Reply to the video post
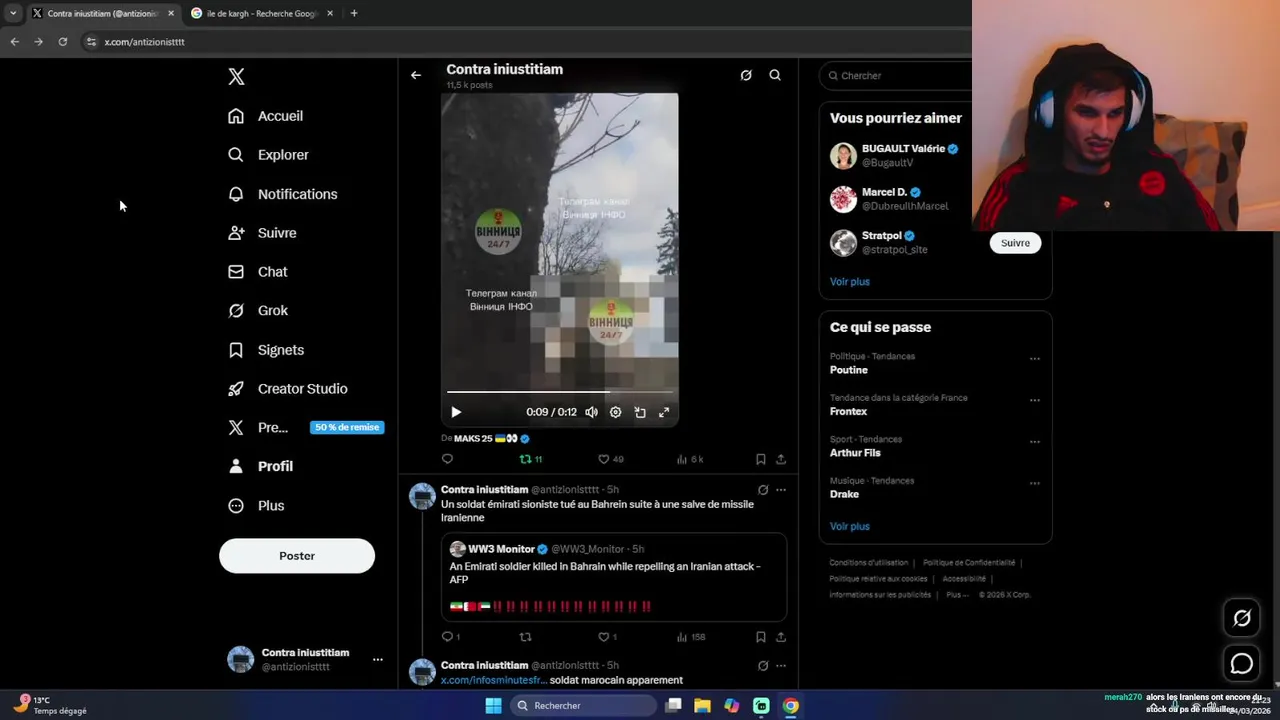The width and height of the screenshot is (1280, 720). click(447, 459)
